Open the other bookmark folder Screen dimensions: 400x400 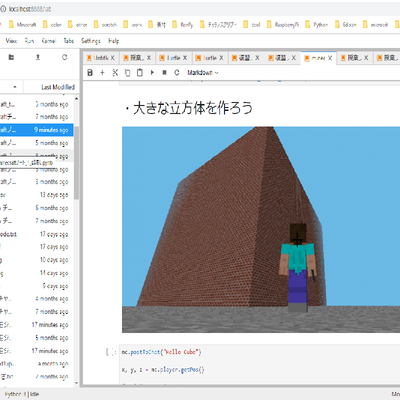click(x=77, y=25)
